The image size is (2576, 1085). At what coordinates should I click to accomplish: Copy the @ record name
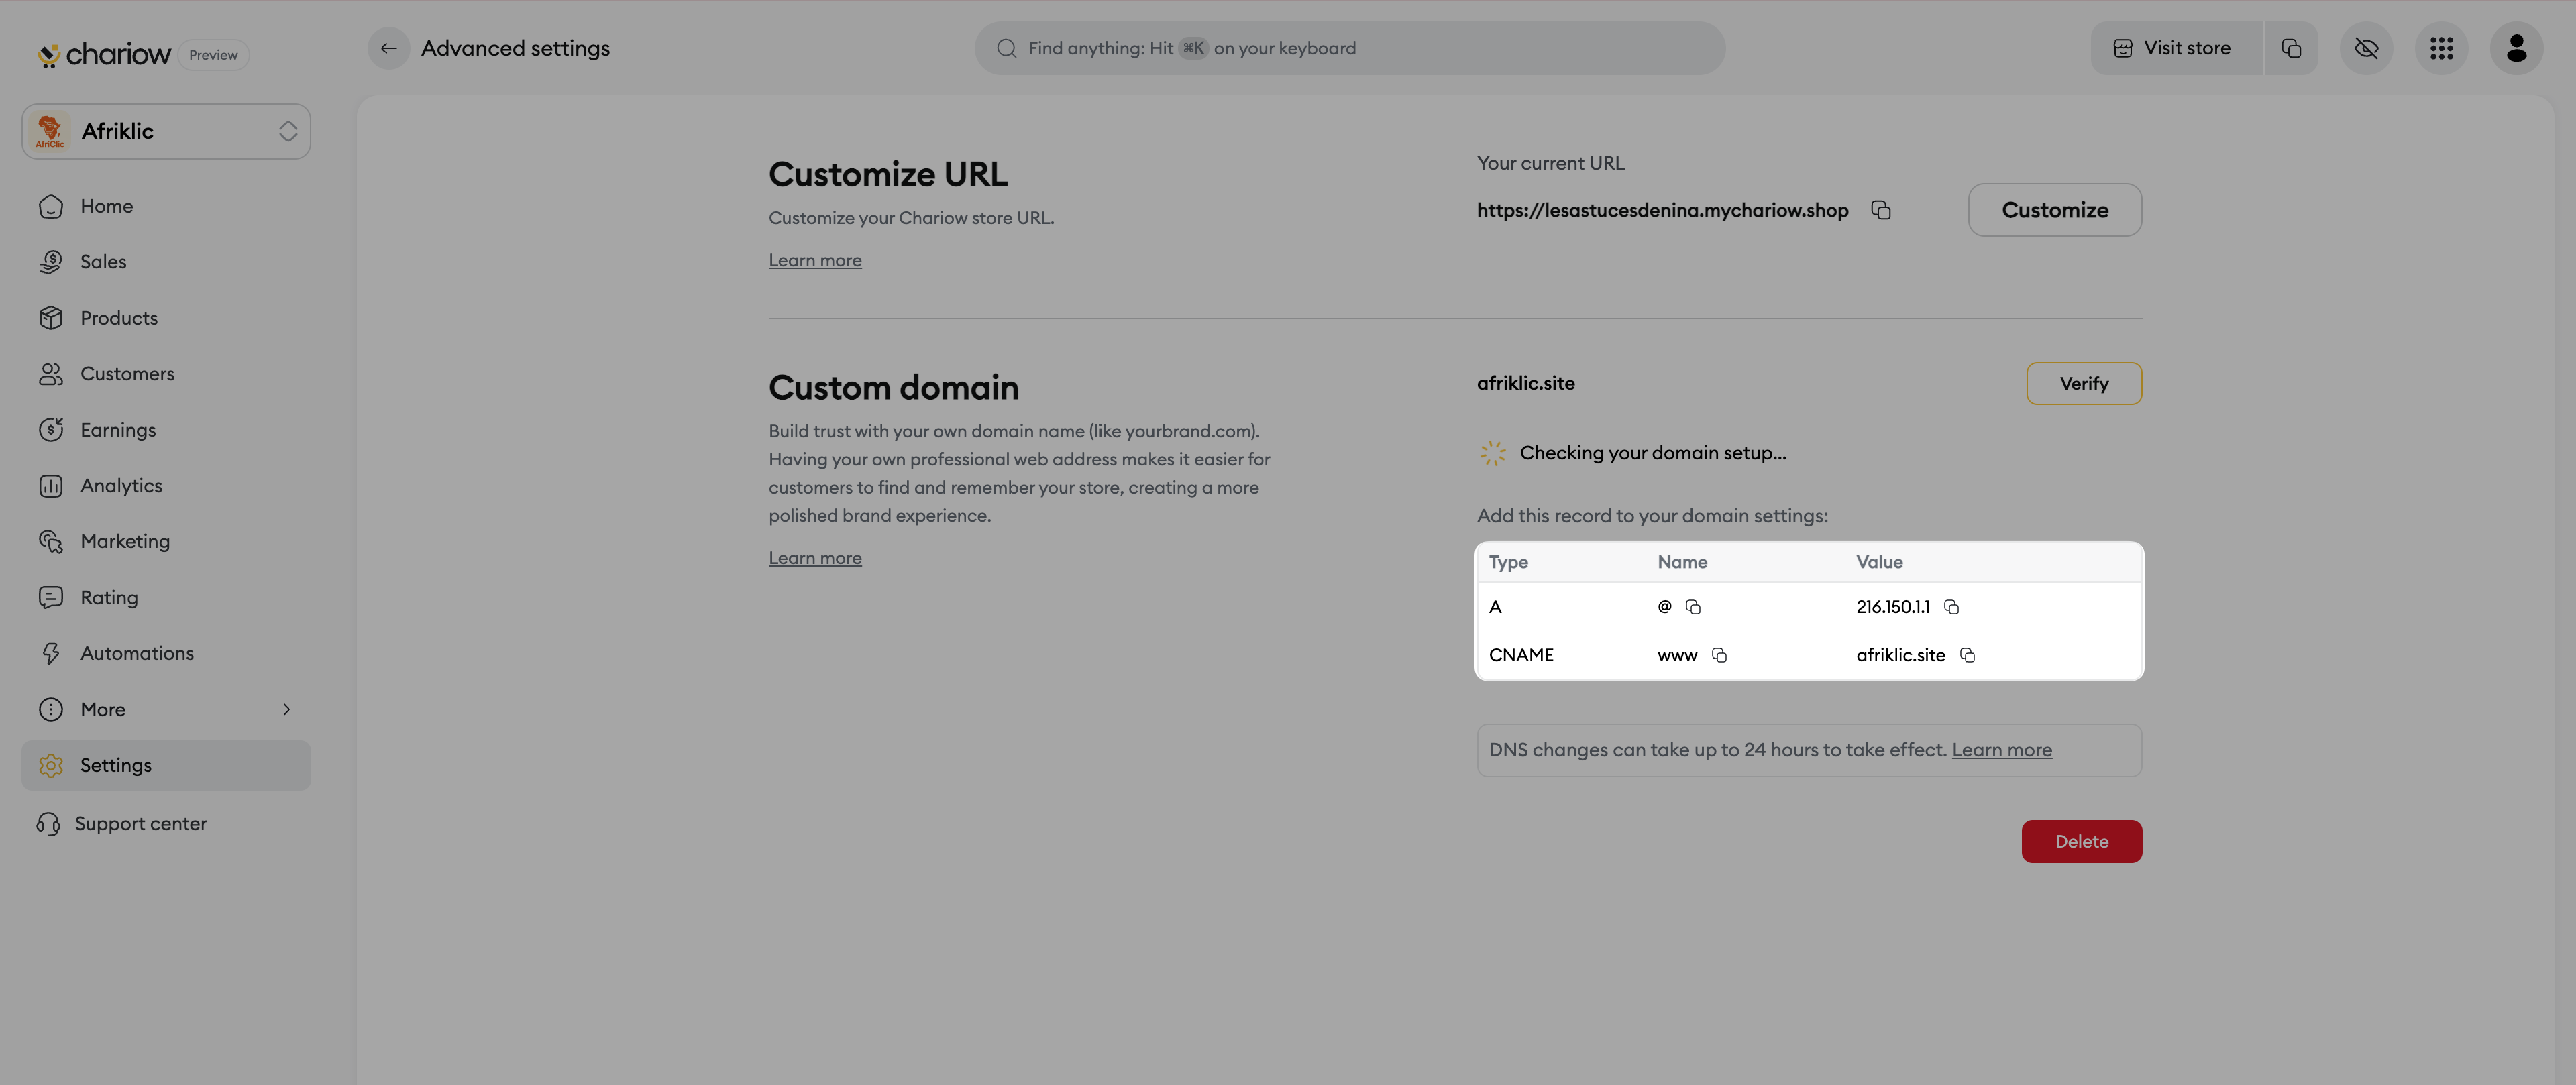click(x=1693, y=607)
